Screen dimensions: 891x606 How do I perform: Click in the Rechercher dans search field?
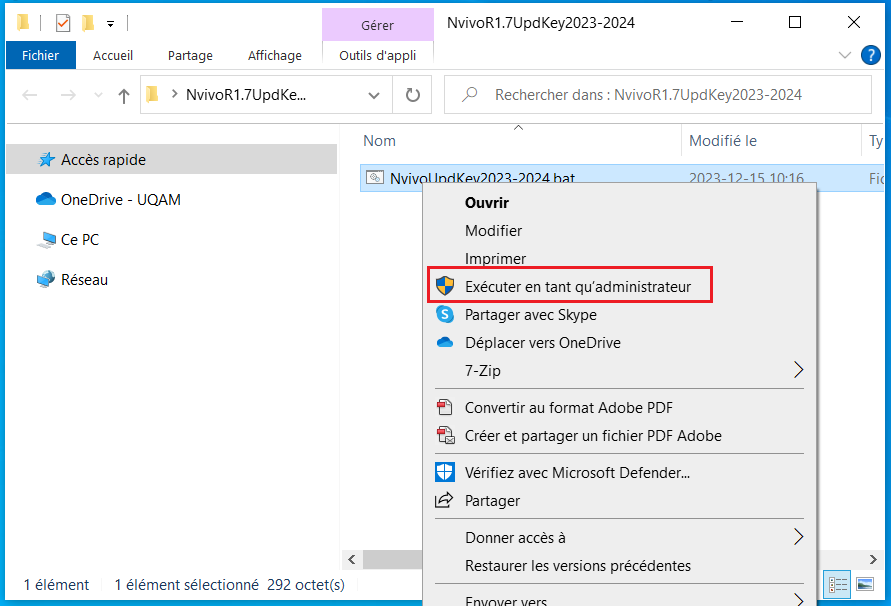click(x=660, y=96)
